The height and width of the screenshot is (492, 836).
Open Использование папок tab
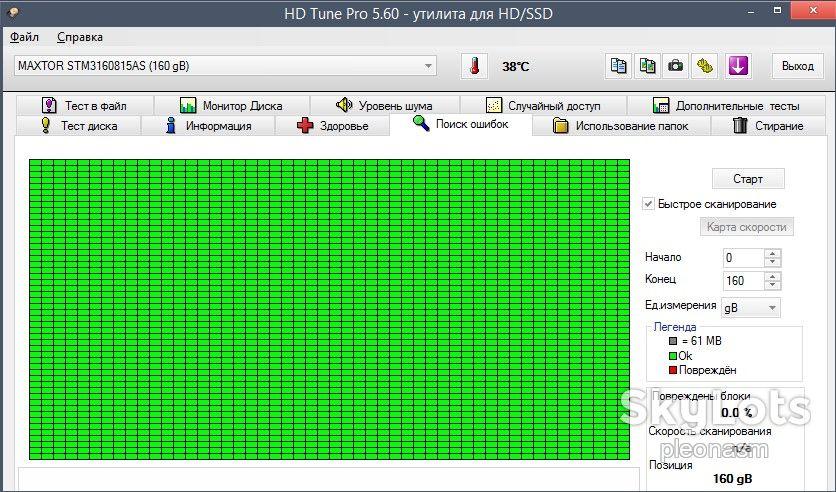point(621,126)
